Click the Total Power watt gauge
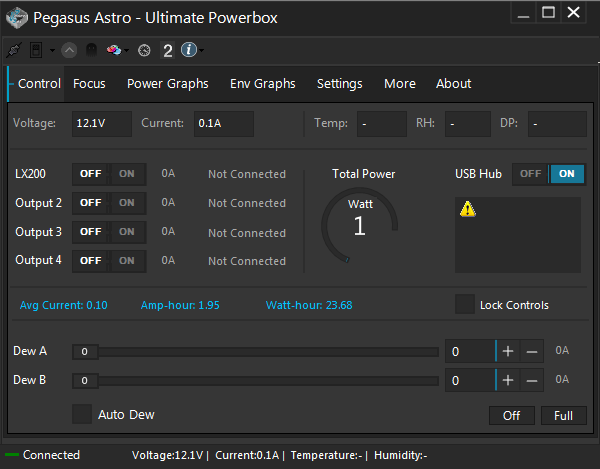Image resolution: width=600 pixels, height=469 pixels. [x=360, y=225]
